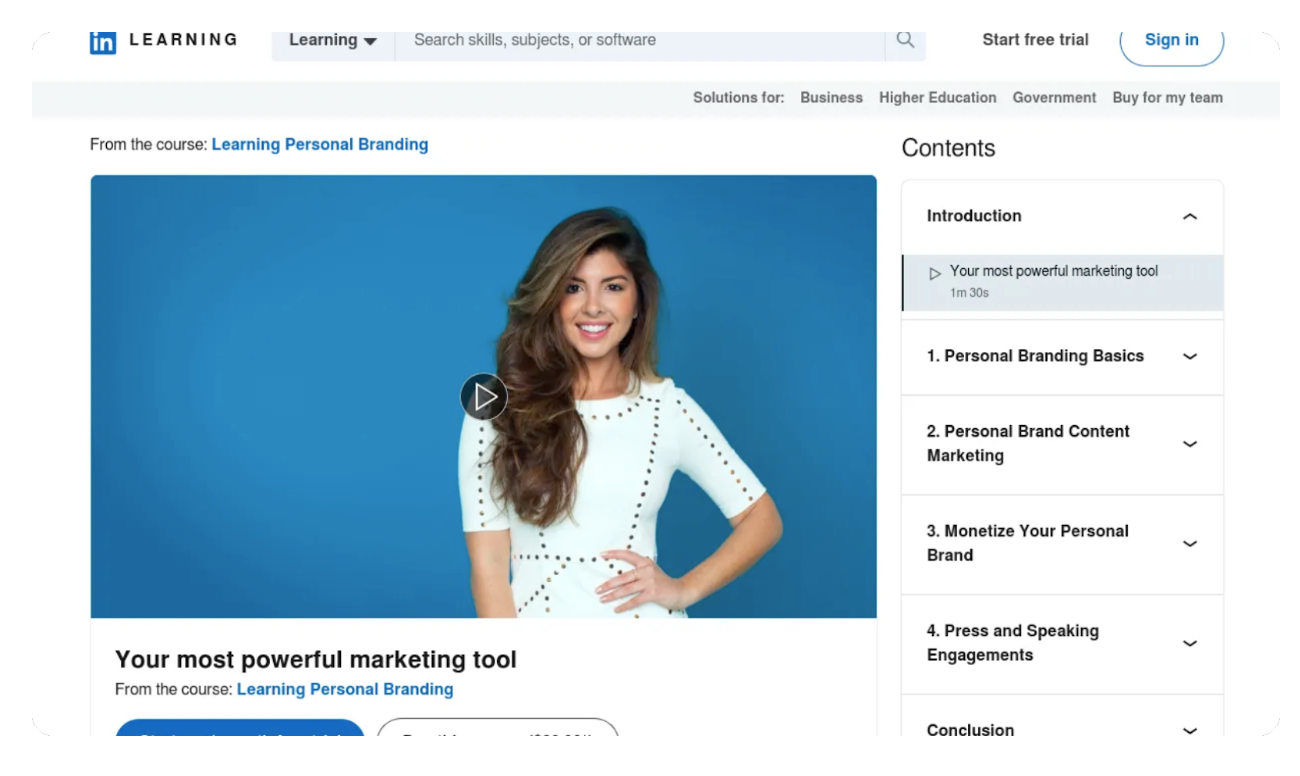Screen dimensions: 1300x776
Task: Click the Sign in button
Action: pyautogui.click(x=1171, y=40)
